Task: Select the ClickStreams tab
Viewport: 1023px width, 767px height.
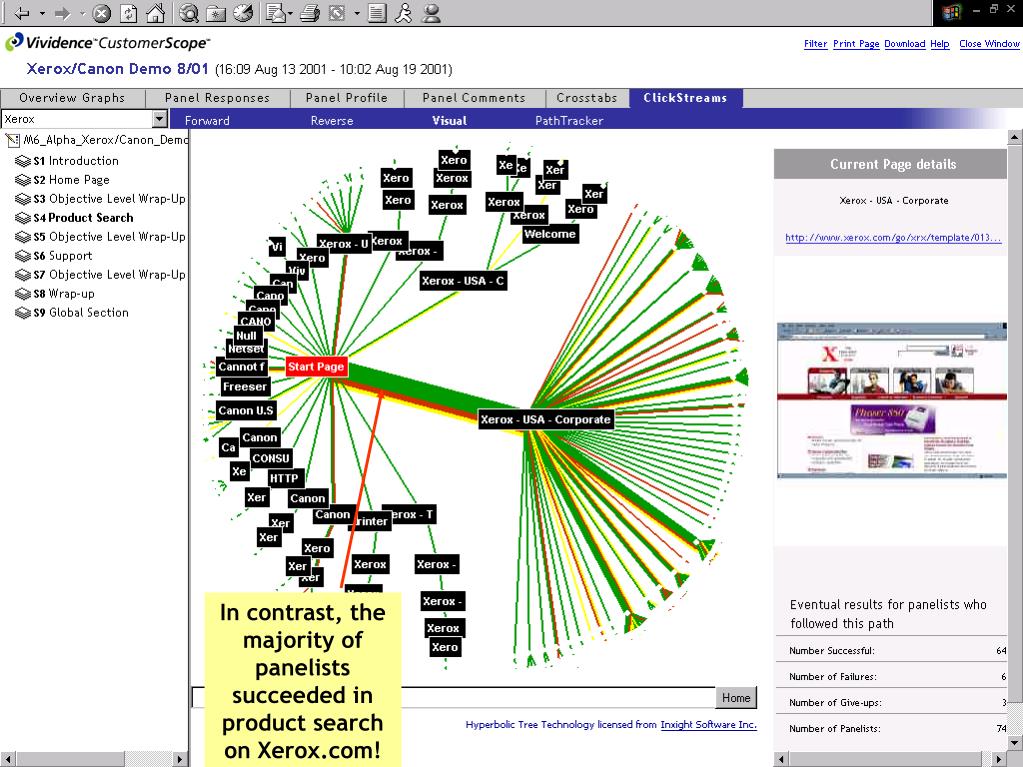Action: click(x=685, y=98)
